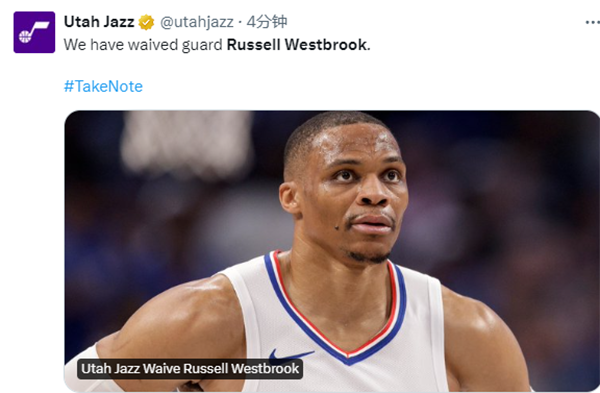Open the tweet's more options ellipsis
This screenshot has height=393, width=600.
point(592,23)
